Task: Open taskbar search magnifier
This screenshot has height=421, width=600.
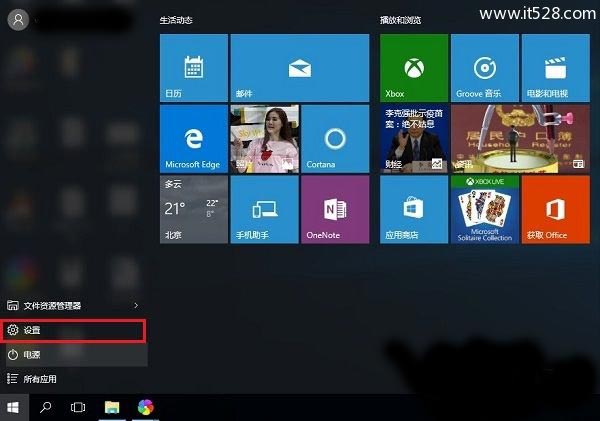Action: (46, 408)
